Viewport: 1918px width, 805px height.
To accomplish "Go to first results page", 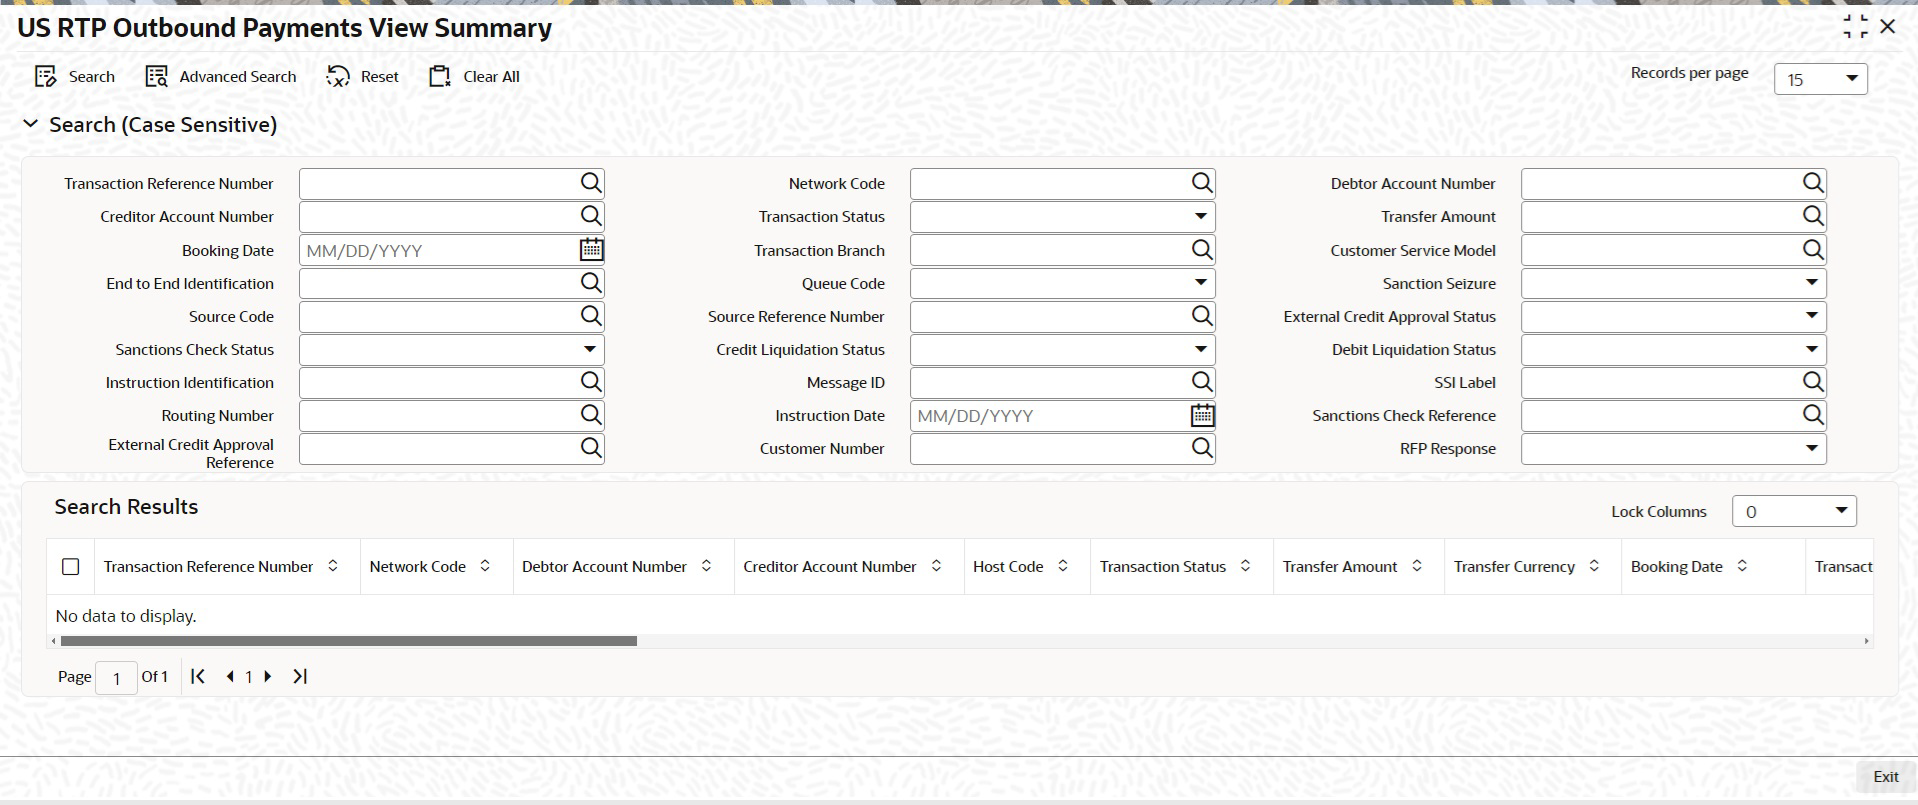I will (x=198, y=677).
